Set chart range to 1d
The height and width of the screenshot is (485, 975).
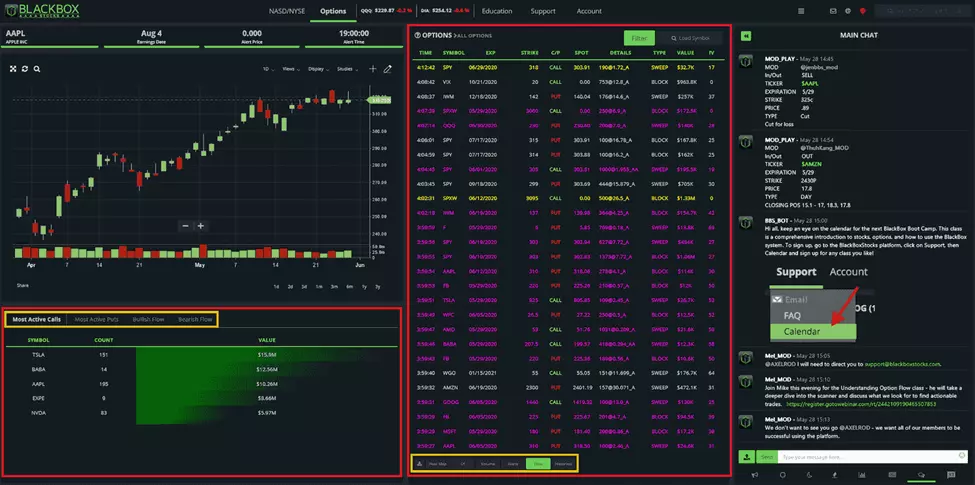(x=276, y=286)
